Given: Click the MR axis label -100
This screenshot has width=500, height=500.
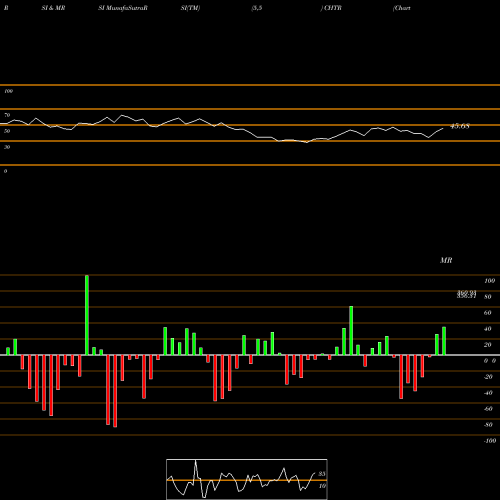Looking at the screenshot, I should point(490,441).
